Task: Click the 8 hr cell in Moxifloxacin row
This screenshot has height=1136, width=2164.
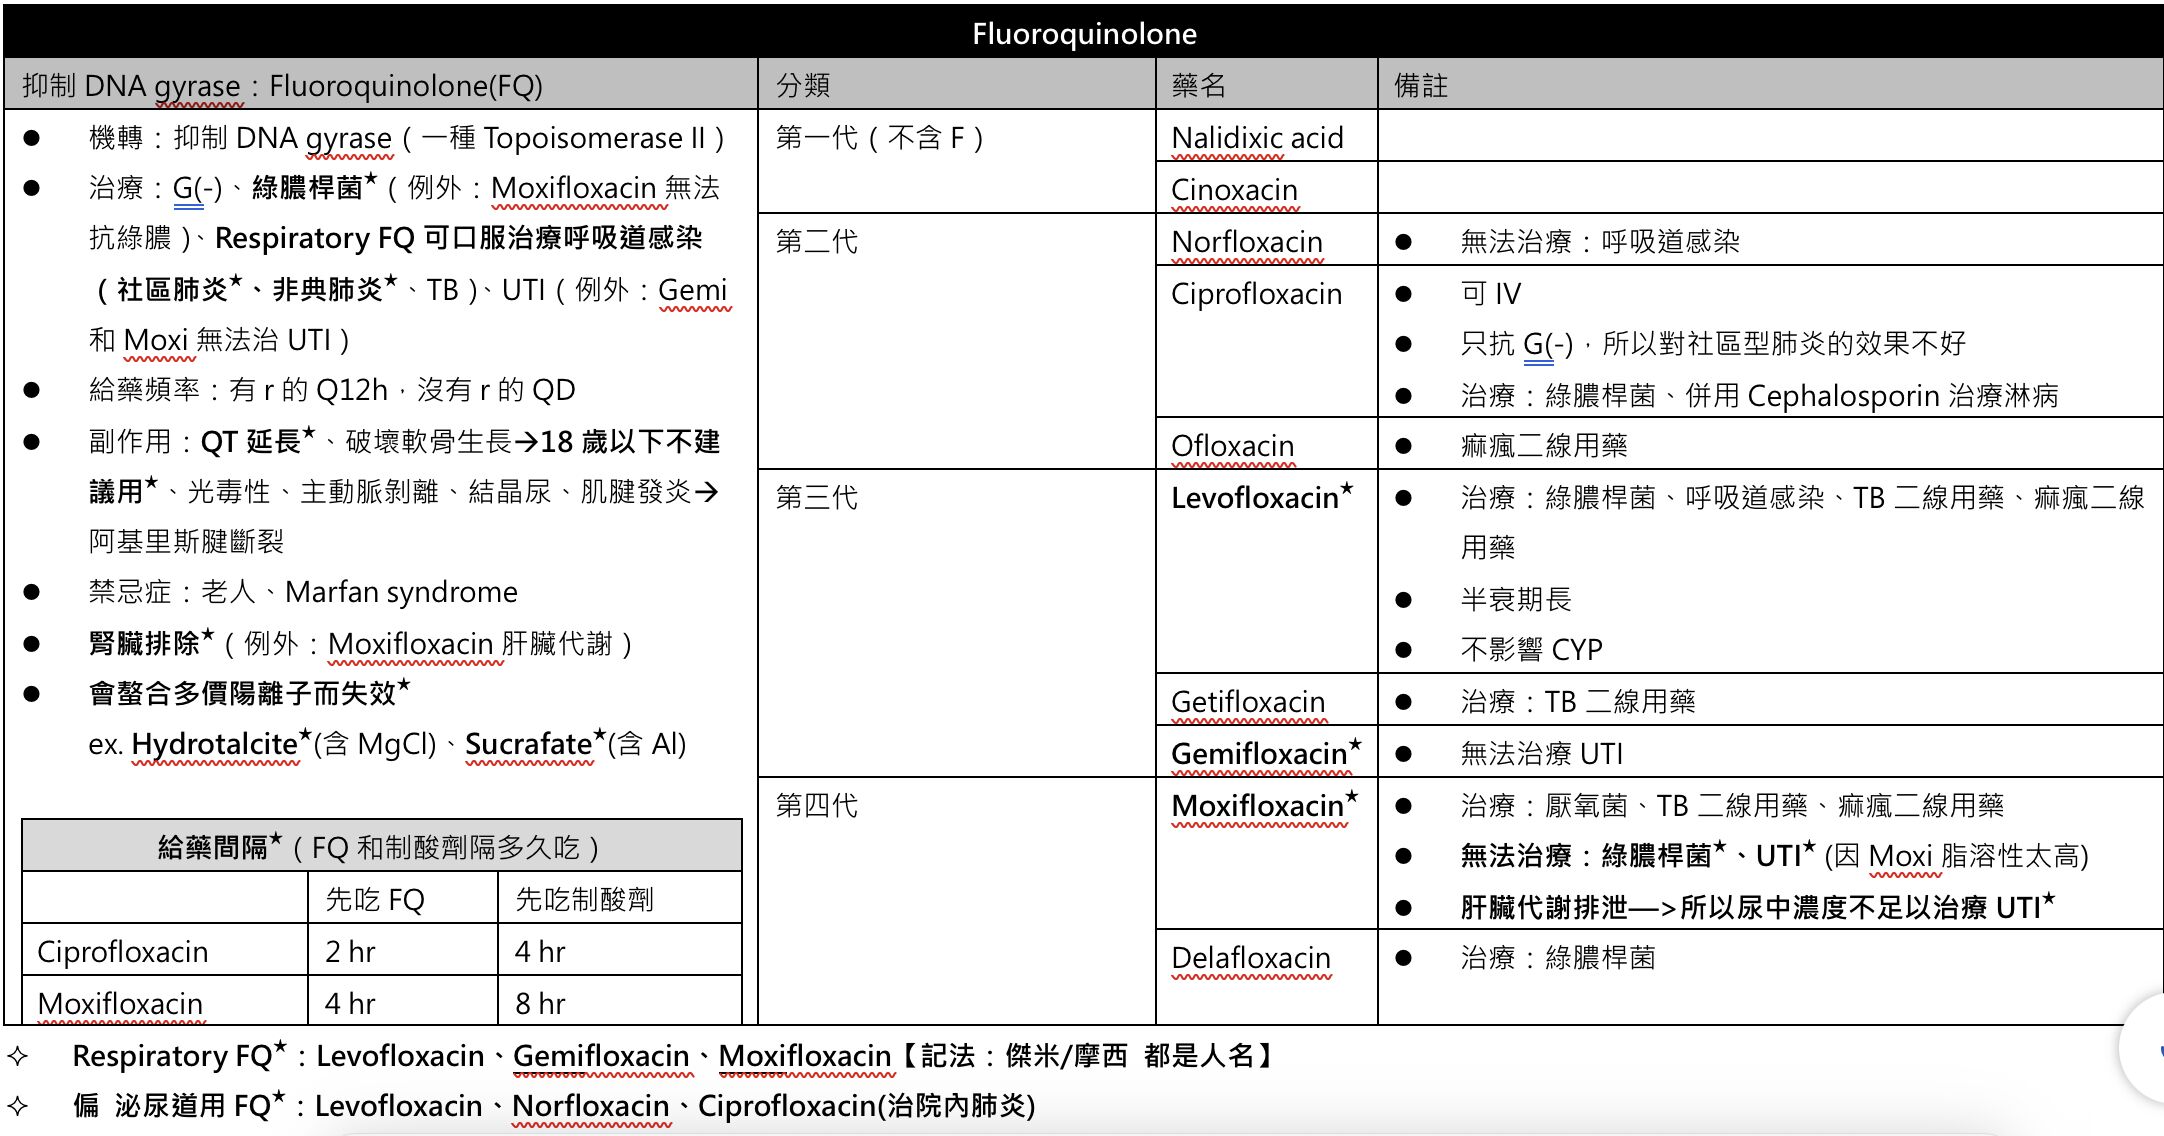Action: click(540, 1003)
